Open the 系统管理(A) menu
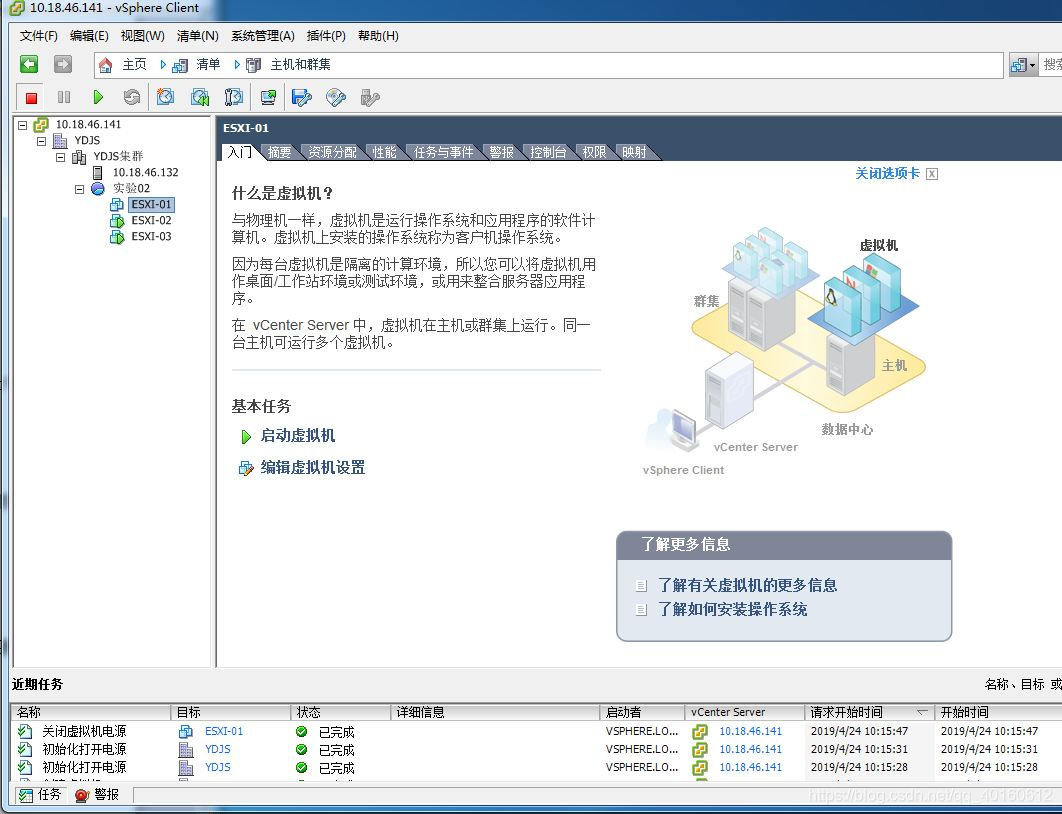 (x=262, y=36)
